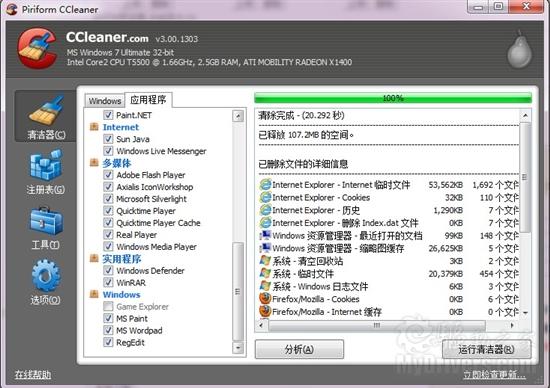The height and width of the screenshot is (388, 550).
Task: Click the CCleaner title bar app icon
Action: 12,9
